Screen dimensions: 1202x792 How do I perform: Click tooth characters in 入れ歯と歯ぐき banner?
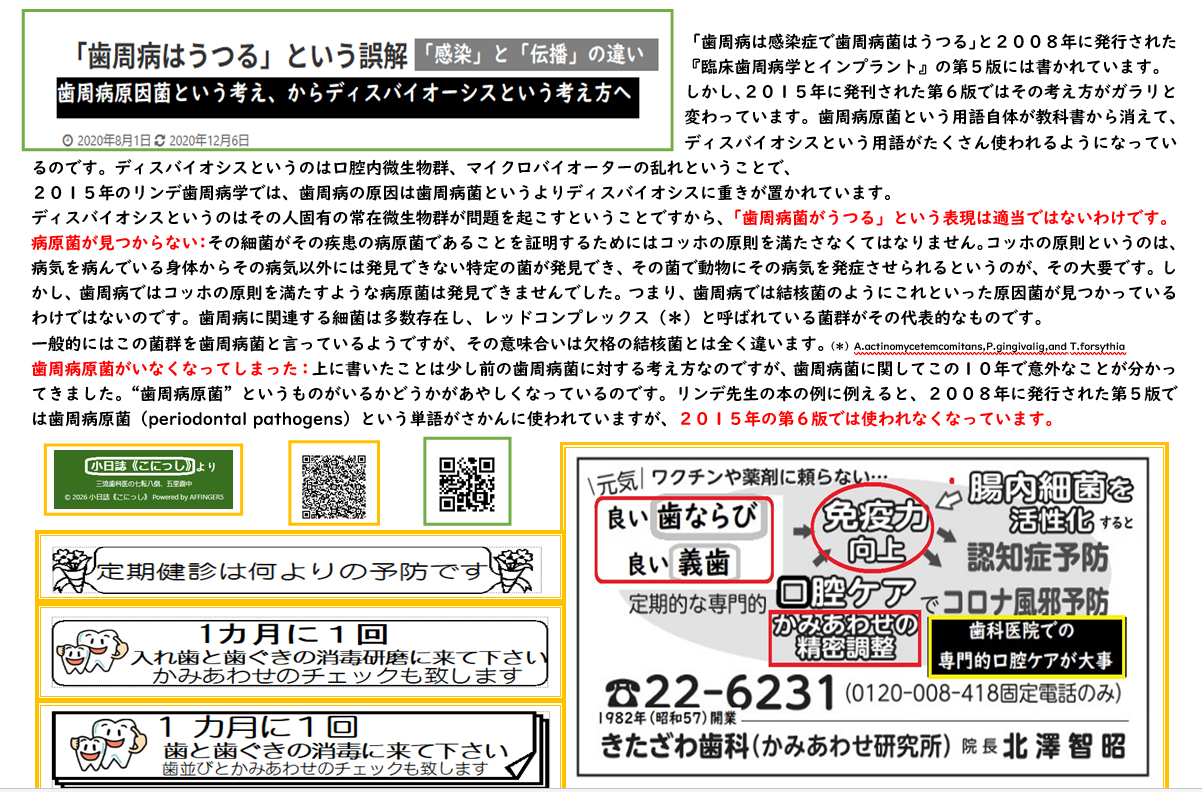pos(85,649)
